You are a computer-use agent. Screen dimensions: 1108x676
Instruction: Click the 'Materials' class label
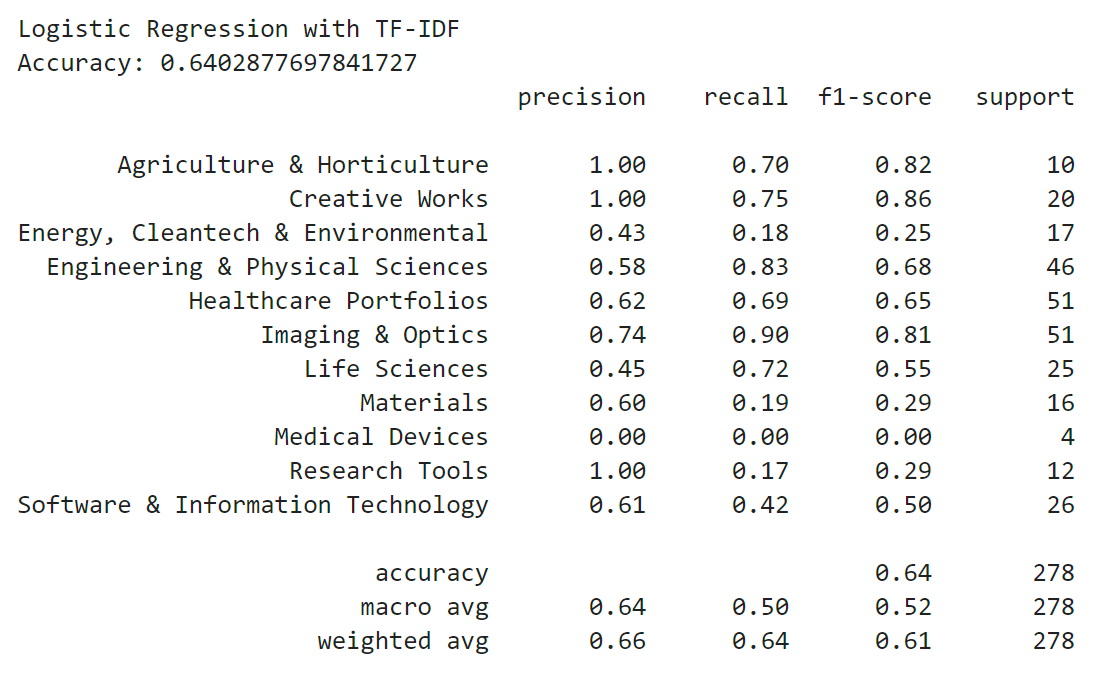(x=424, y=403)
